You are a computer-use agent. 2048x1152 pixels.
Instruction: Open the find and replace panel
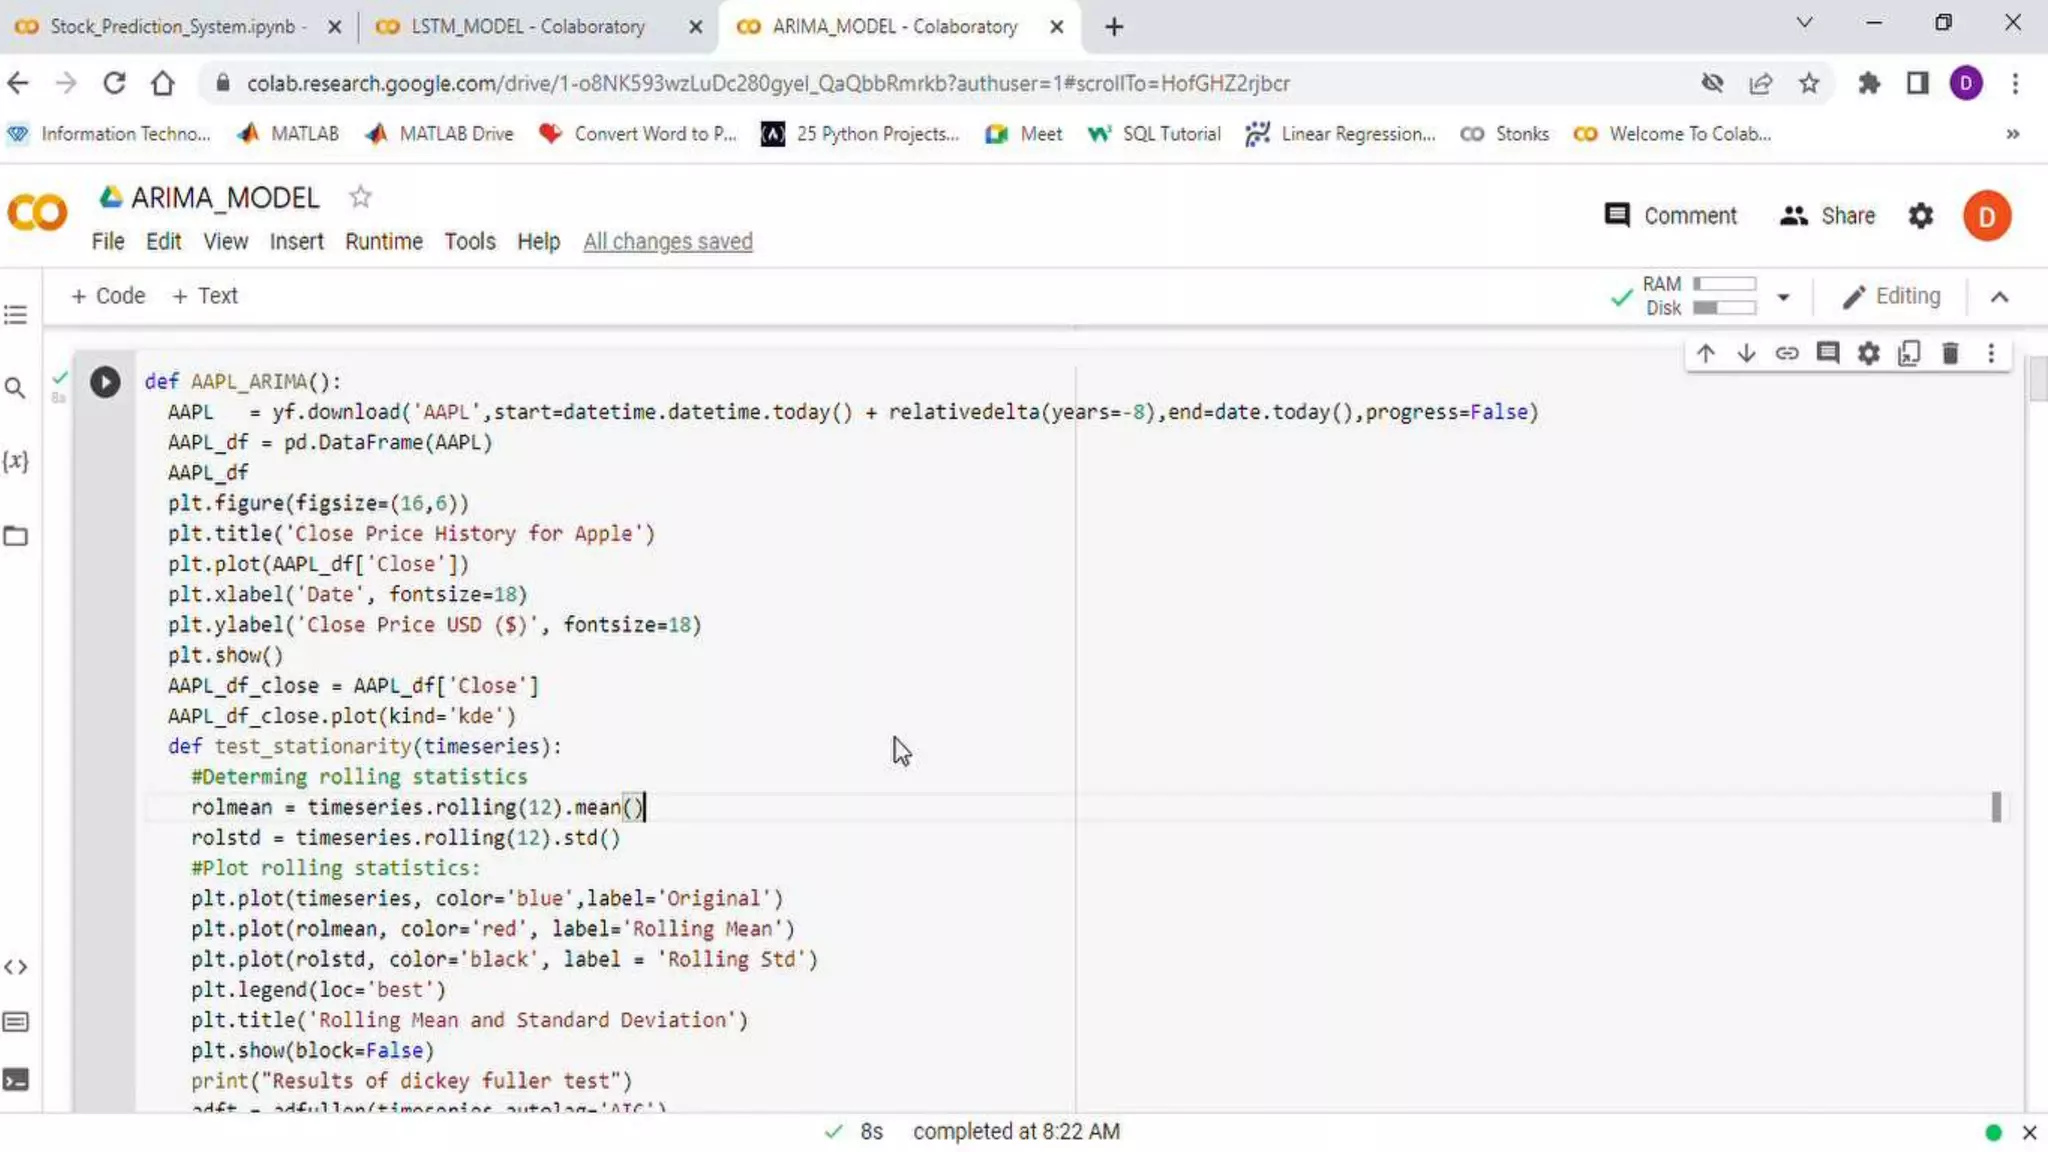click(x=15, y=388)
